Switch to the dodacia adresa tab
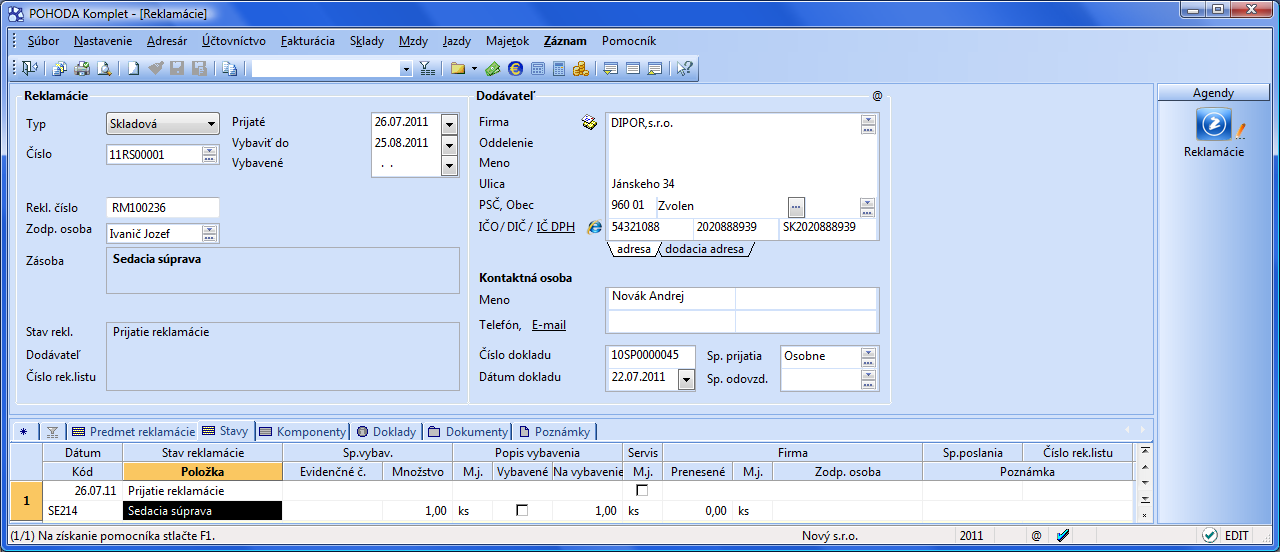Screen dimensions: 1280x552 tap(705, 249)
